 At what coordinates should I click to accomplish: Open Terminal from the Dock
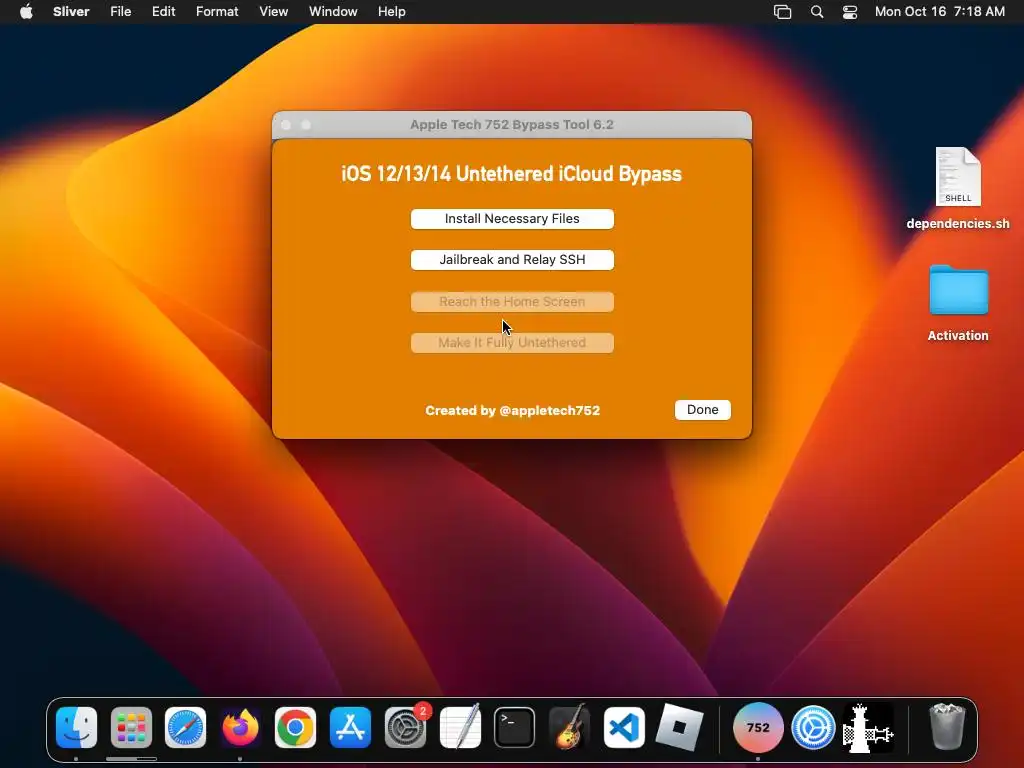[515, 728]
